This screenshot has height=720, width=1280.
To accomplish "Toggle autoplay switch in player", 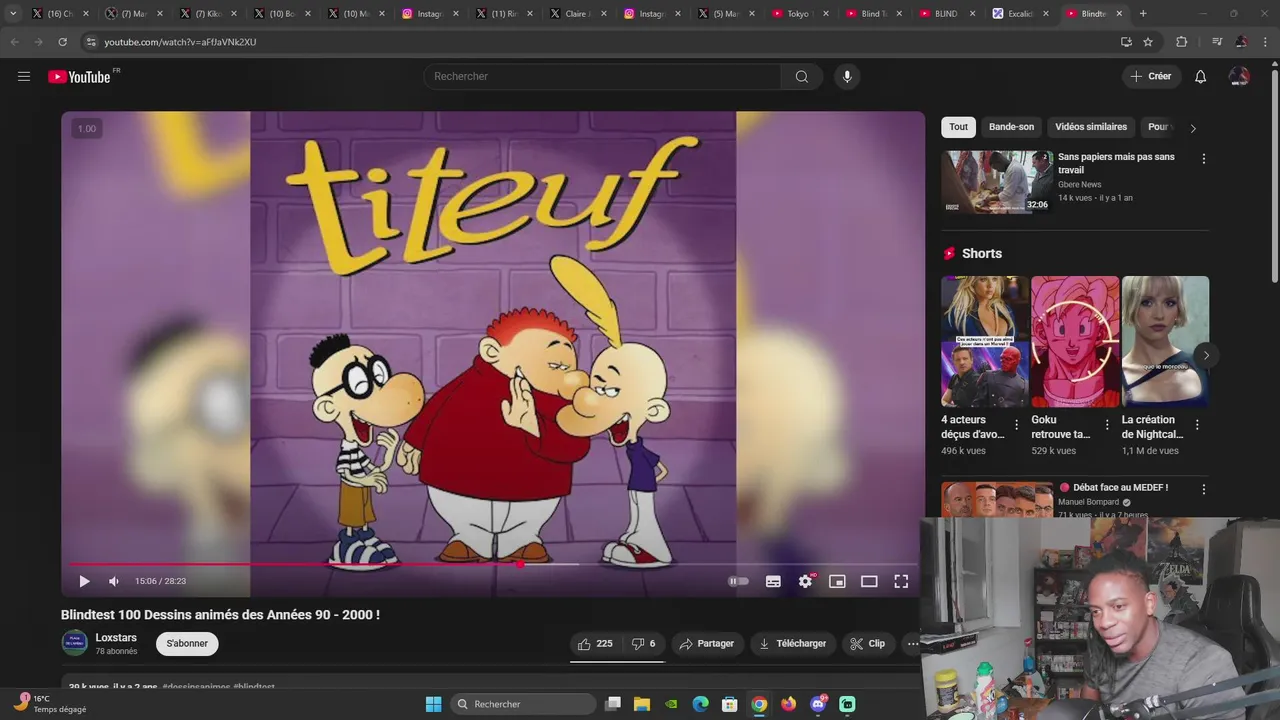I will (738, 581).
